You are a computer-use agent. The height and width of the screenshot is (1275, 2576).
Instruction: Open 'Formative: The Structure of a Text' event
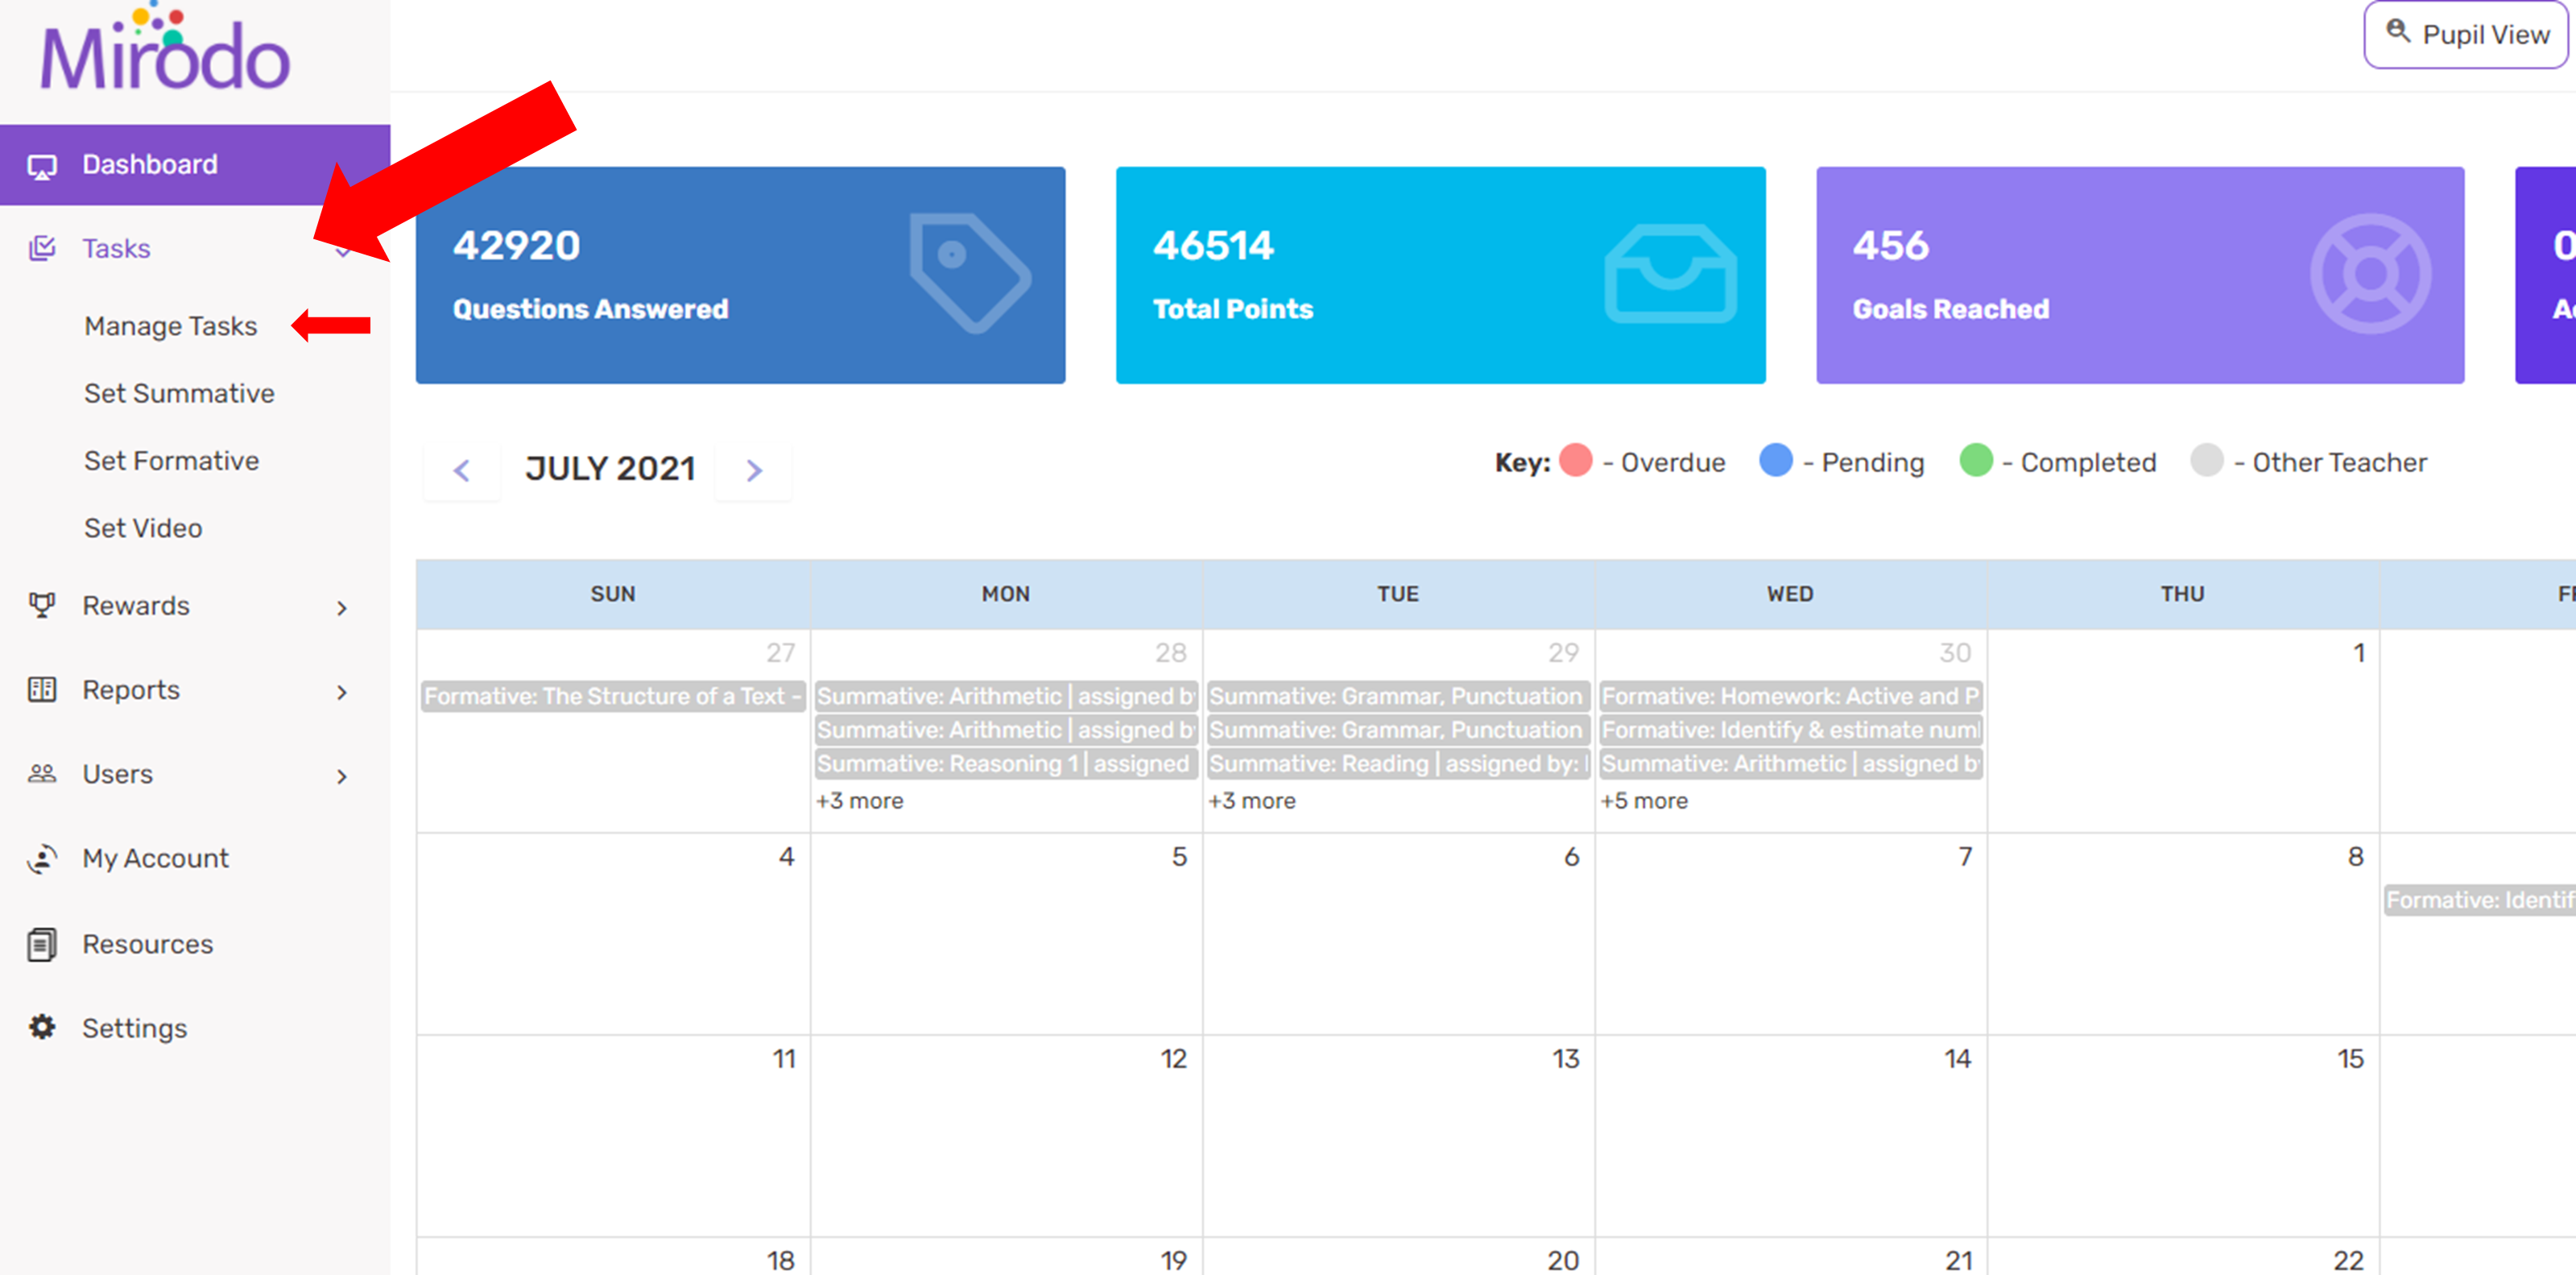tap(613, 696)
